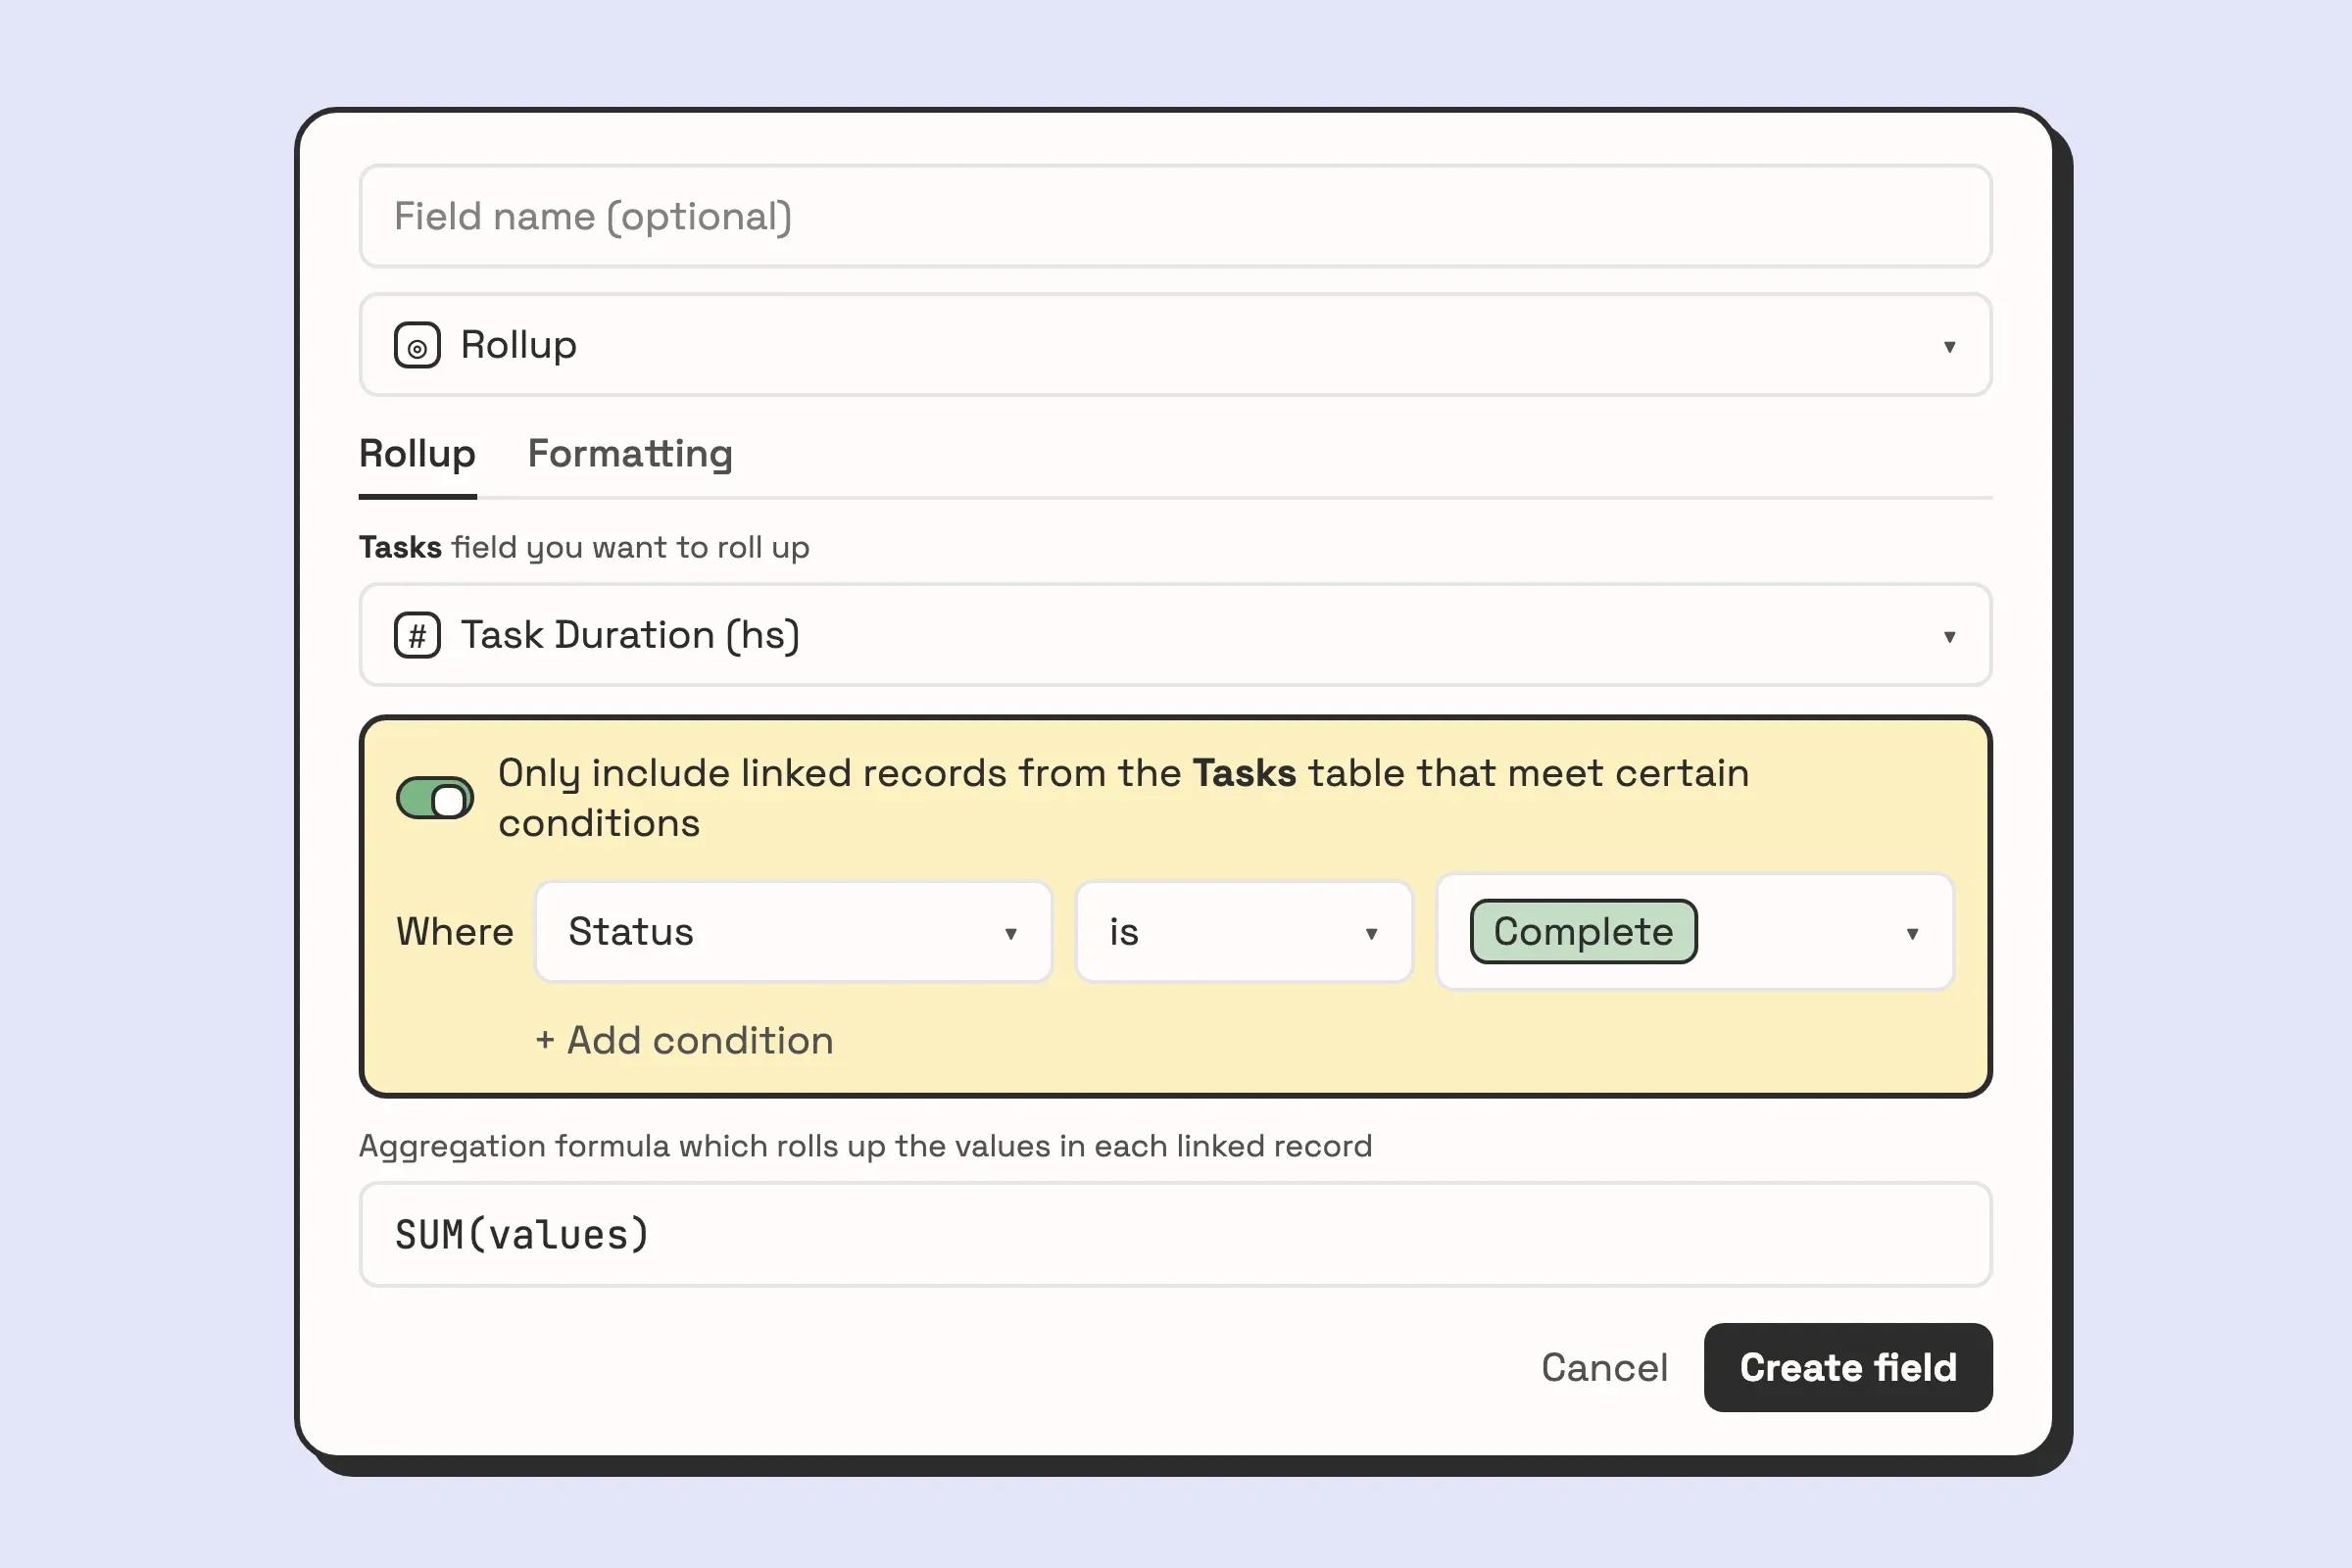Click the Field name (optional) input

pos(1175,216)
